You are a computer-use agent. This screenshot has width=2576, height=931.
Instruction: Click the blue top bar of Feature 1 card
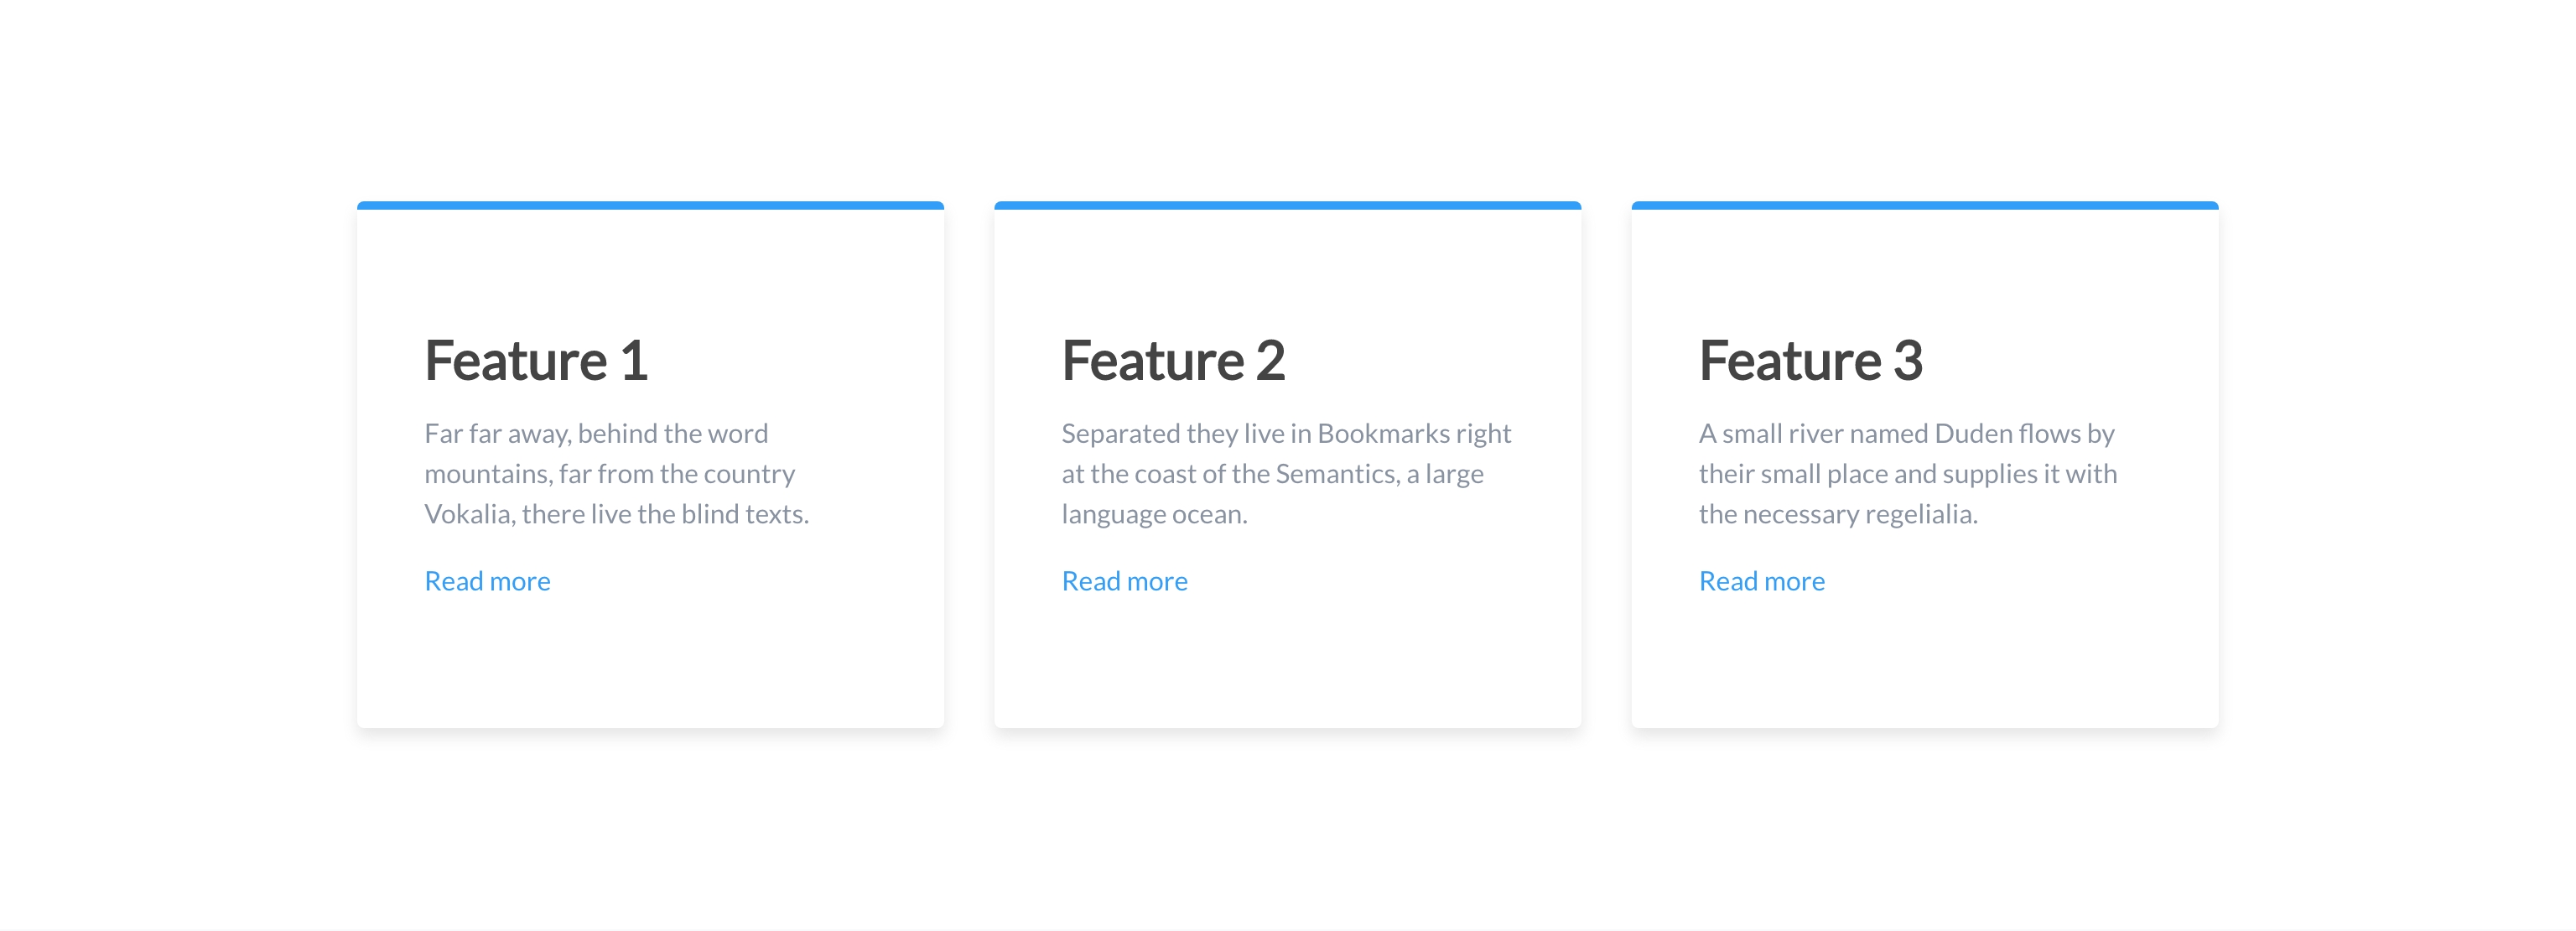pos(650,205)
